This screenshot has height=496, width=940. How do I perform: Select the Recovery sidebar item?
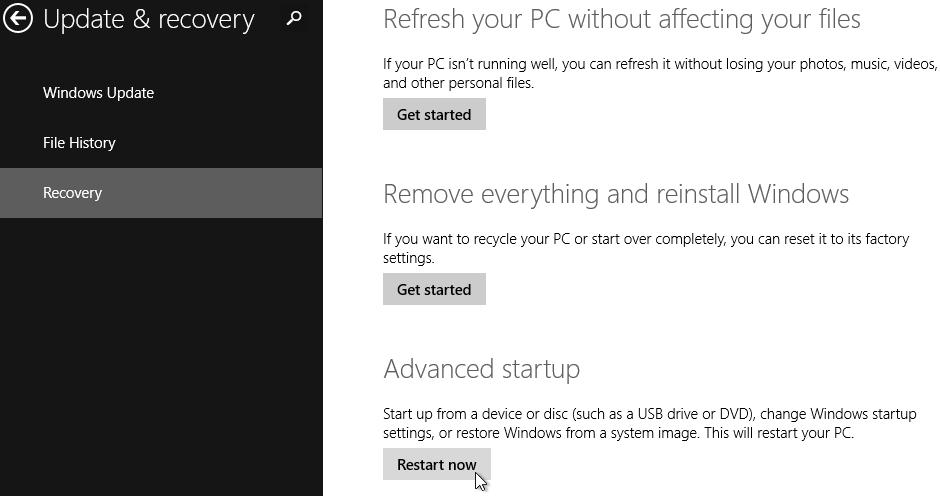pyautogui.click(x=72, y=193)
